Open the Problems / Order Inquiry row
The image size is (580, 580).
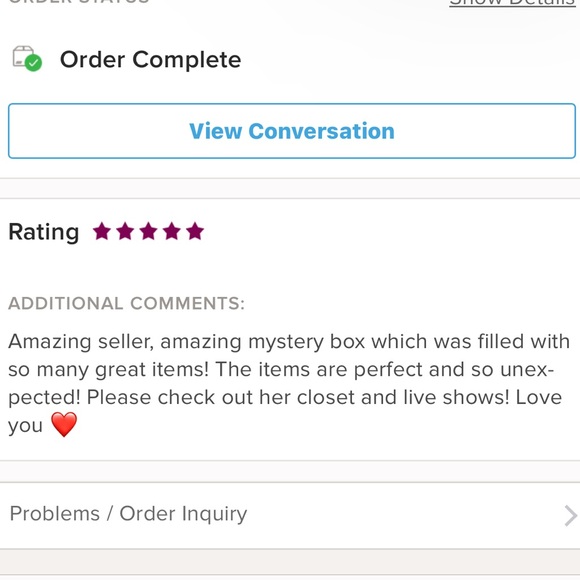pyautogui.click(x=290, y=515)
